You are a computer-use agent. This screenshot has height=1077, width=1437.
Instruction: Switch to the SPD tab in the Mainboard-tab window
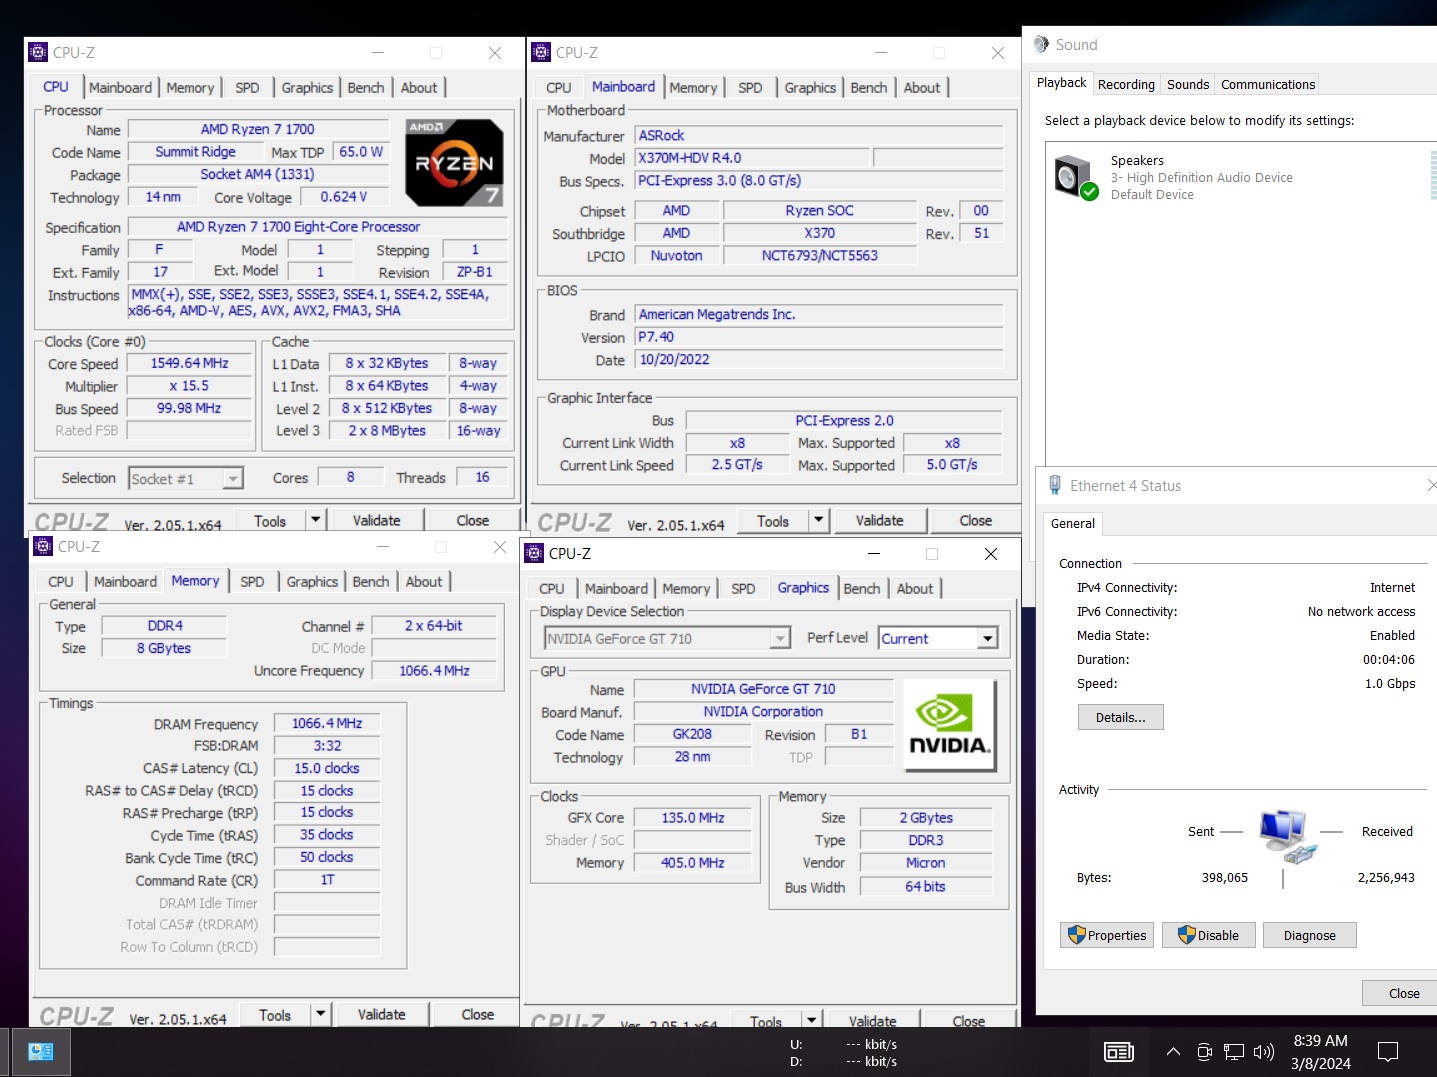click(750, 88)
